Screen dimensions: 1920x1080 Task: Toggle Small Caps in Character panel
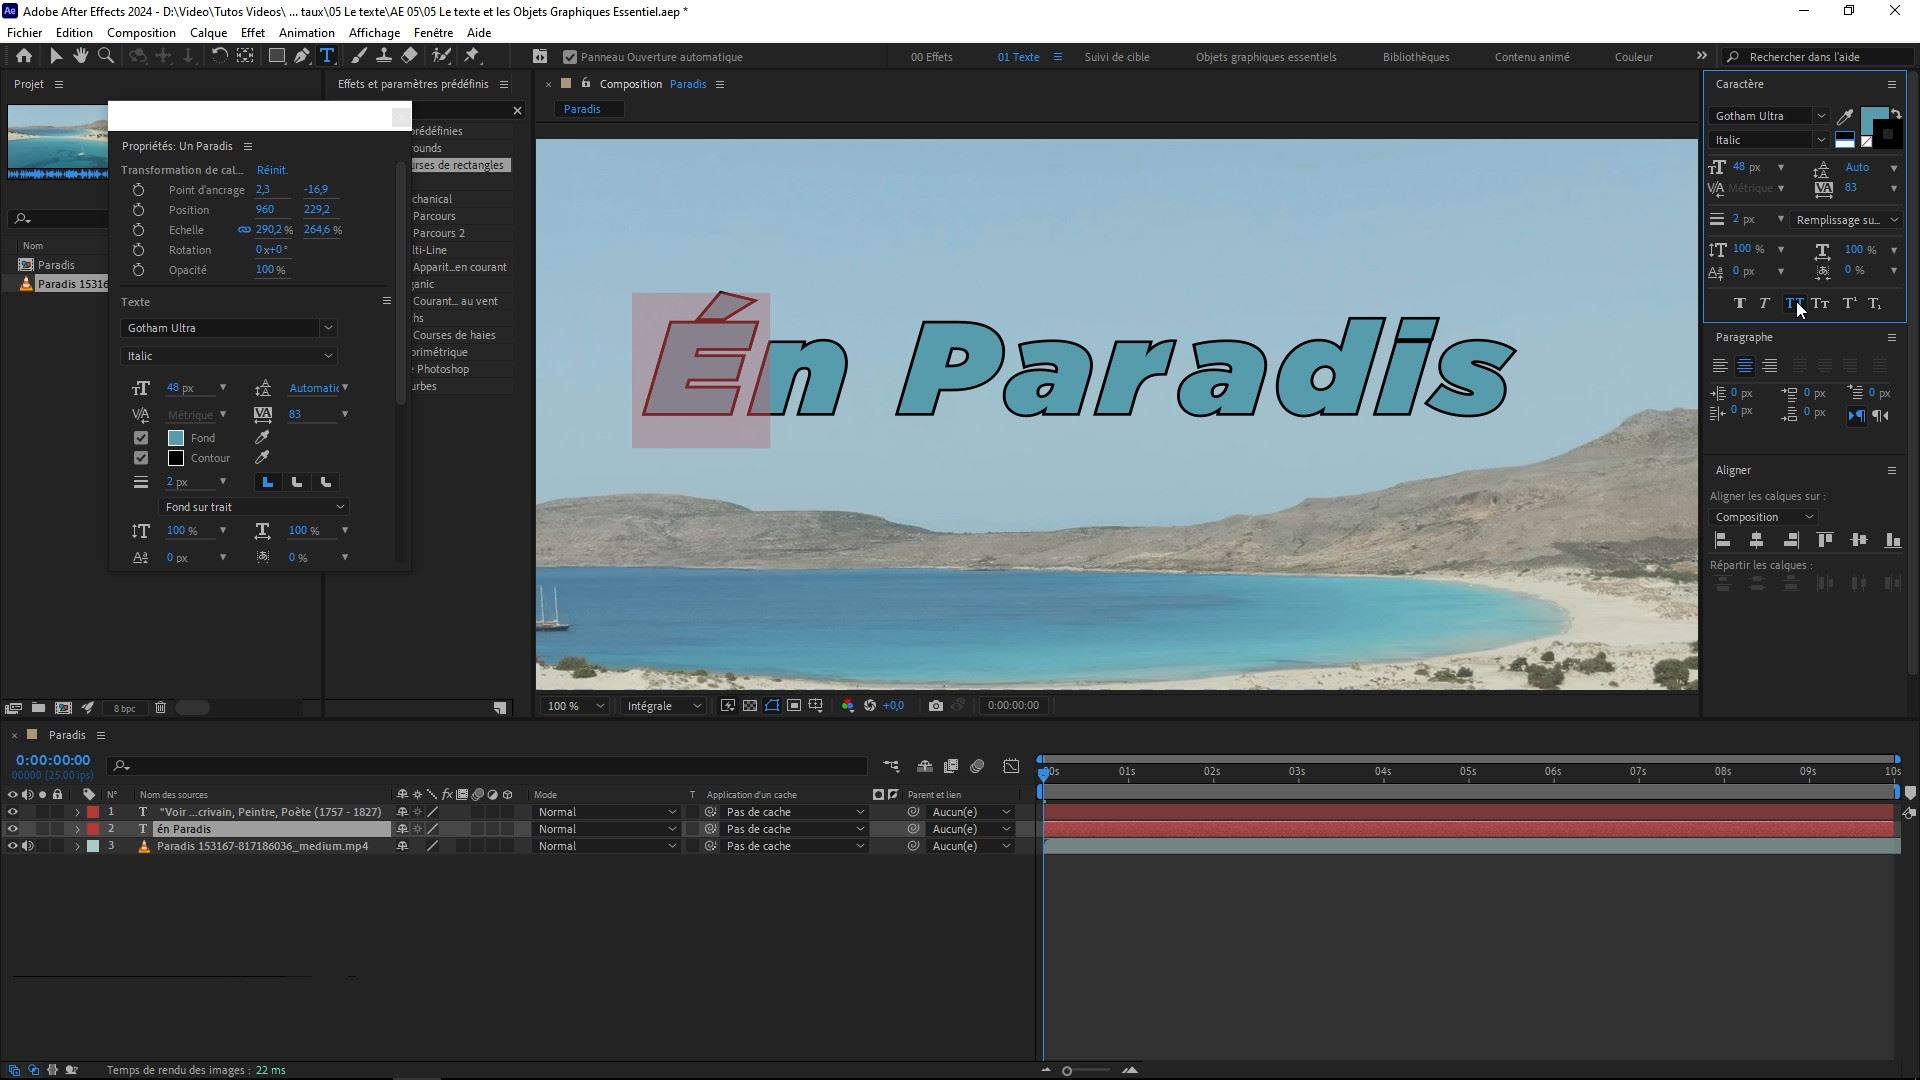pyautogui.click(x=1820, y=303)
